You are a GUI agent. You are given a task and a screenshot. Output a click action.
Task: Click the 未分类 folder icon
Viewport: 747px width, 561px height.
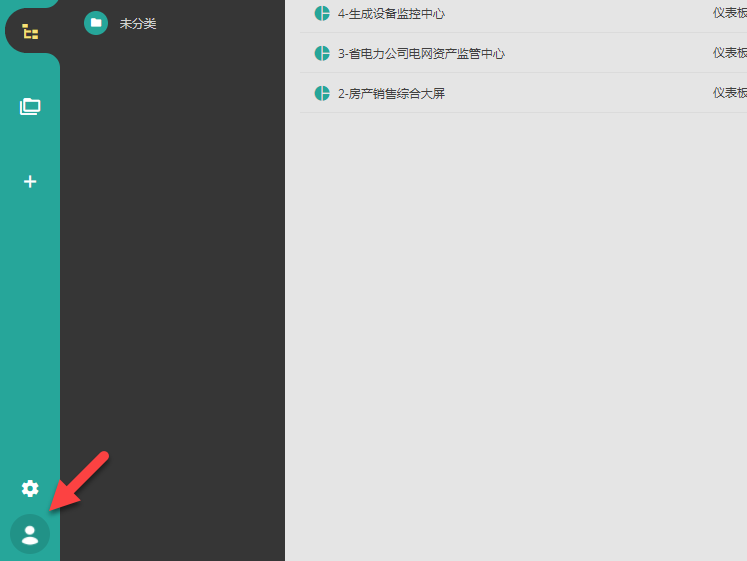point(96,23)
